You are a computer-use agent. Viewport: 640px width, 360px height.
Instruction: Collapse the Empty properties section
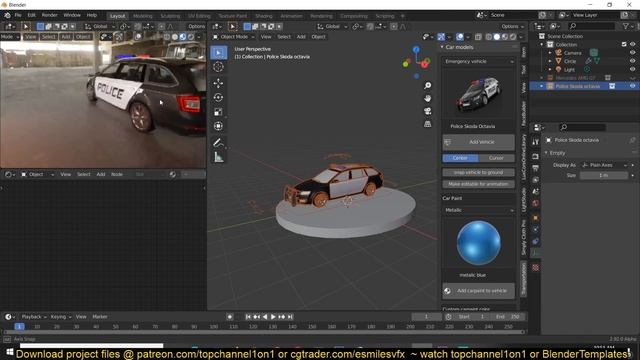pos(547,153)
